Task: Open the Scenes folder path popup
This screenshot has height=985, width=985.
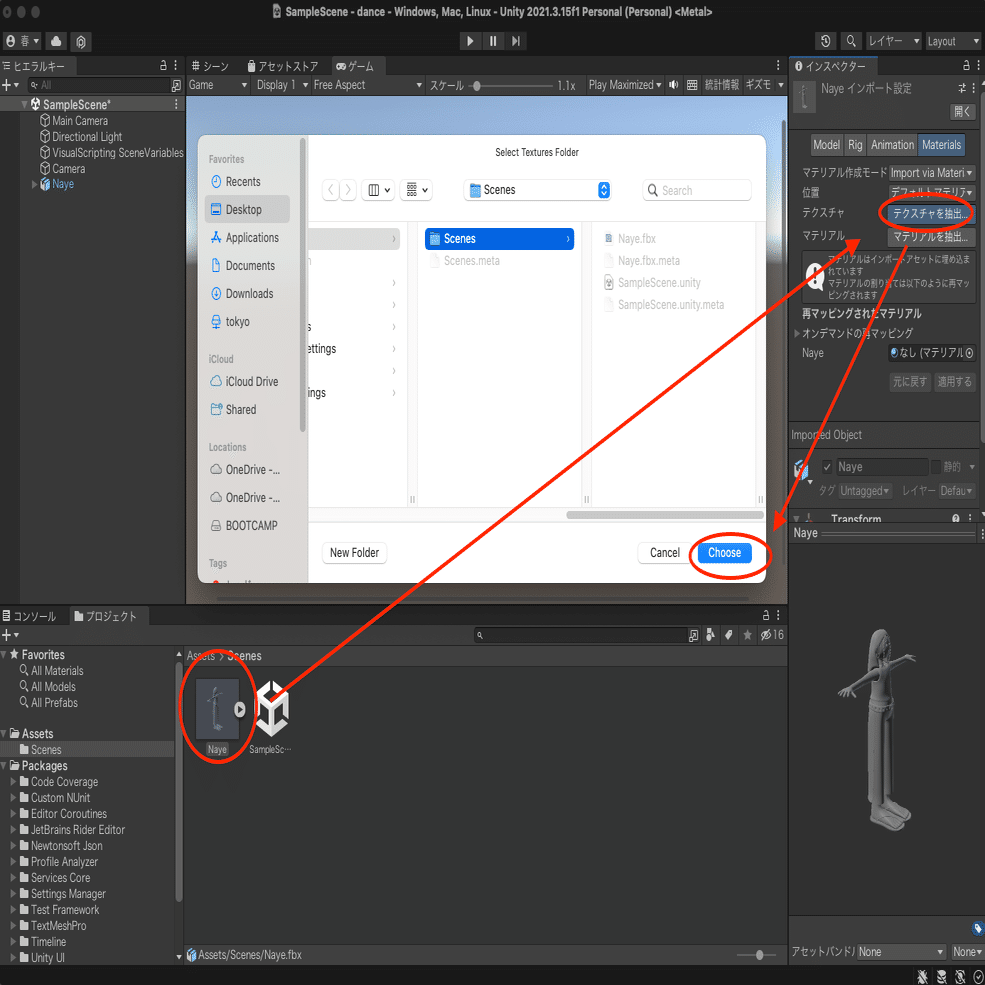Action: tap(537, 190)
